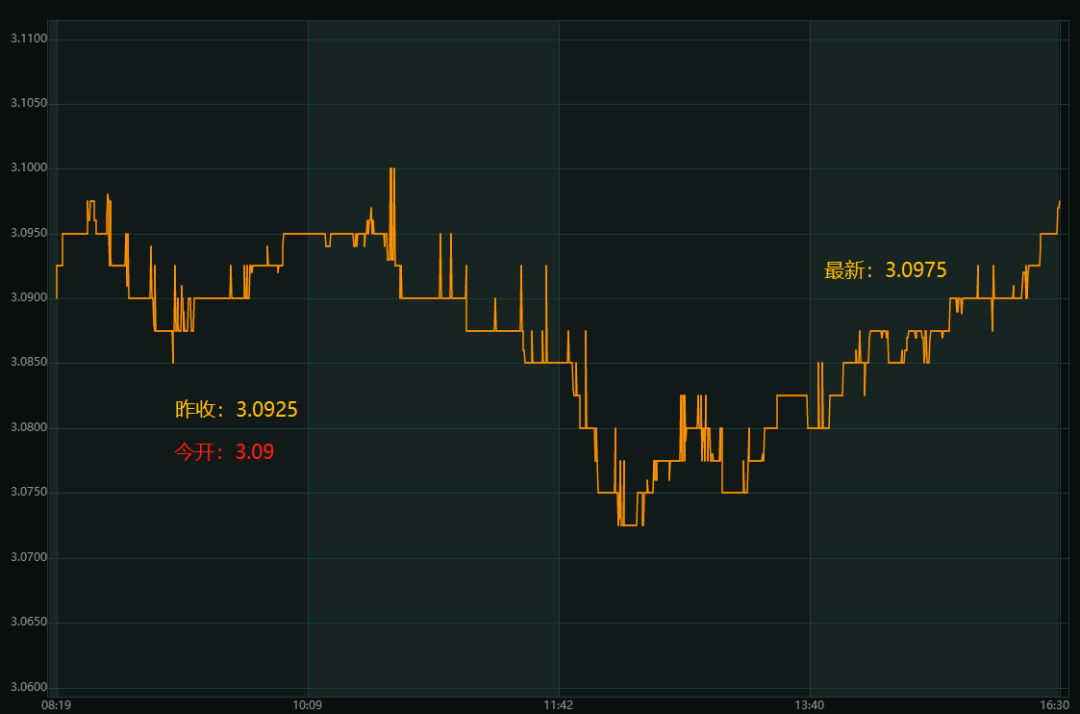This screenshot has height=714, width=1080.
Task: Click the 3.0950 y-axis label
Action: tap(29, 233)
